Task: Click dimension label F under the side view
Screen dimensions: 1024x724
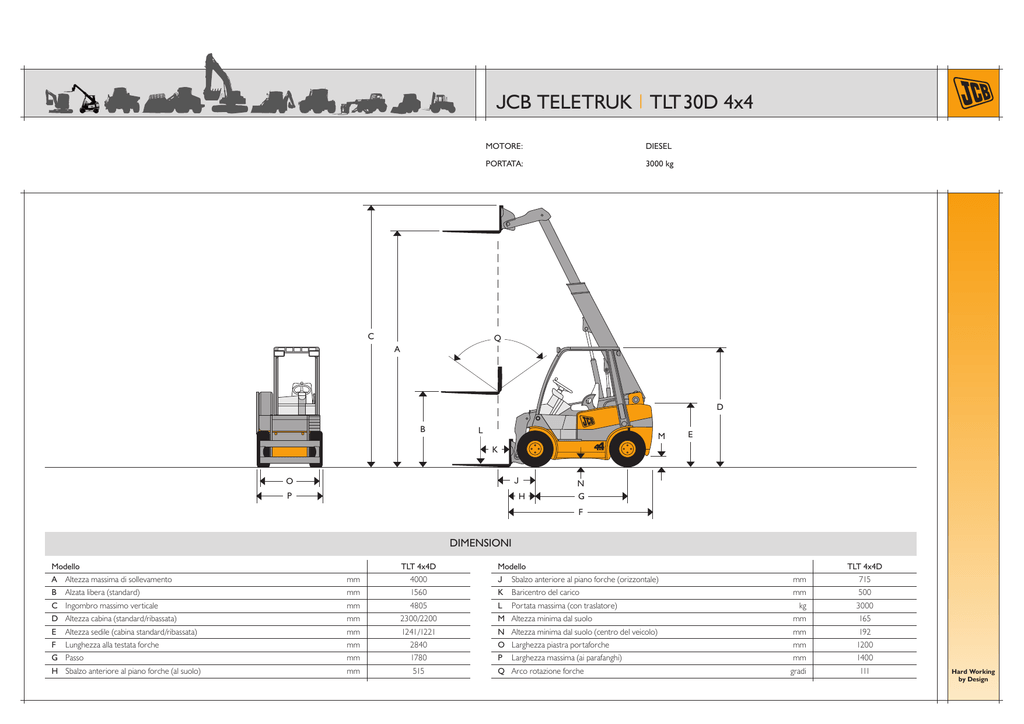Action: tap(581, 512)
